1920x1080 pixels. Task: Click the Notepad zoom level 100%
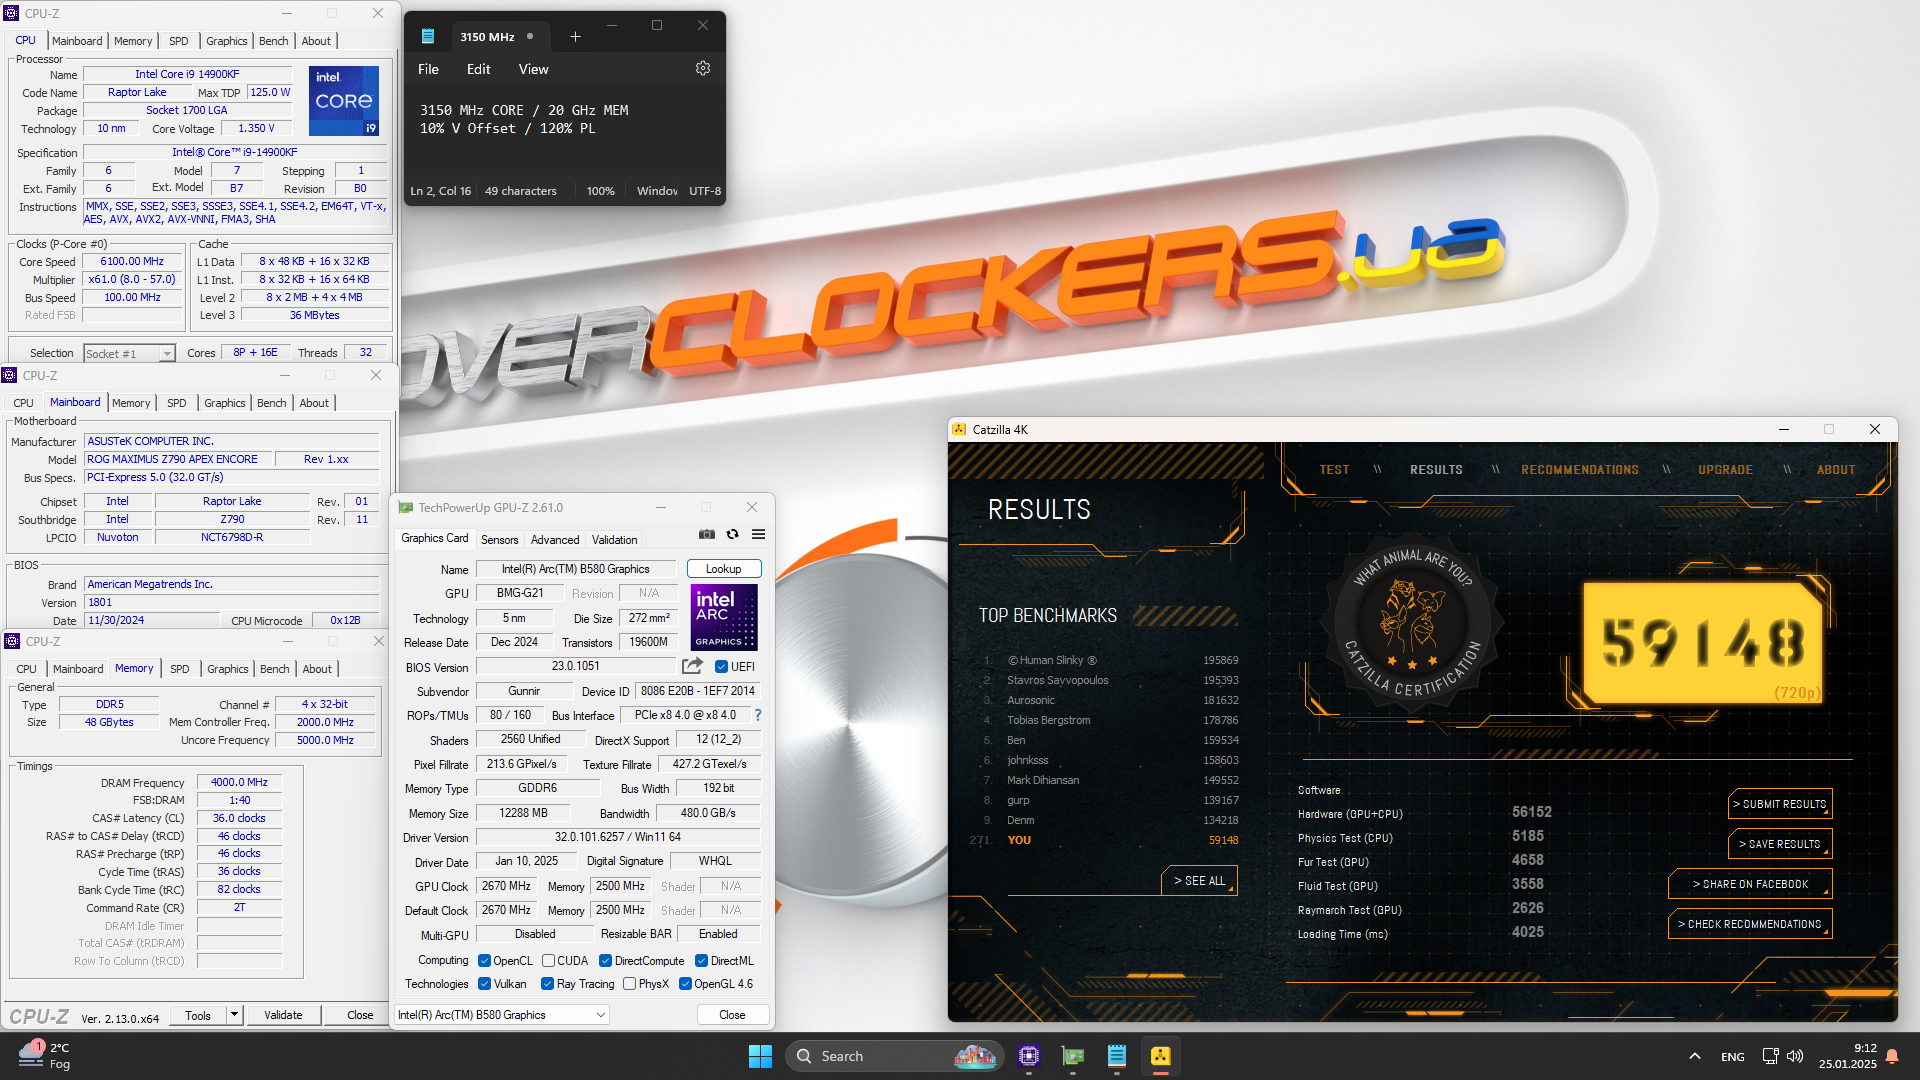click(600, 191)
